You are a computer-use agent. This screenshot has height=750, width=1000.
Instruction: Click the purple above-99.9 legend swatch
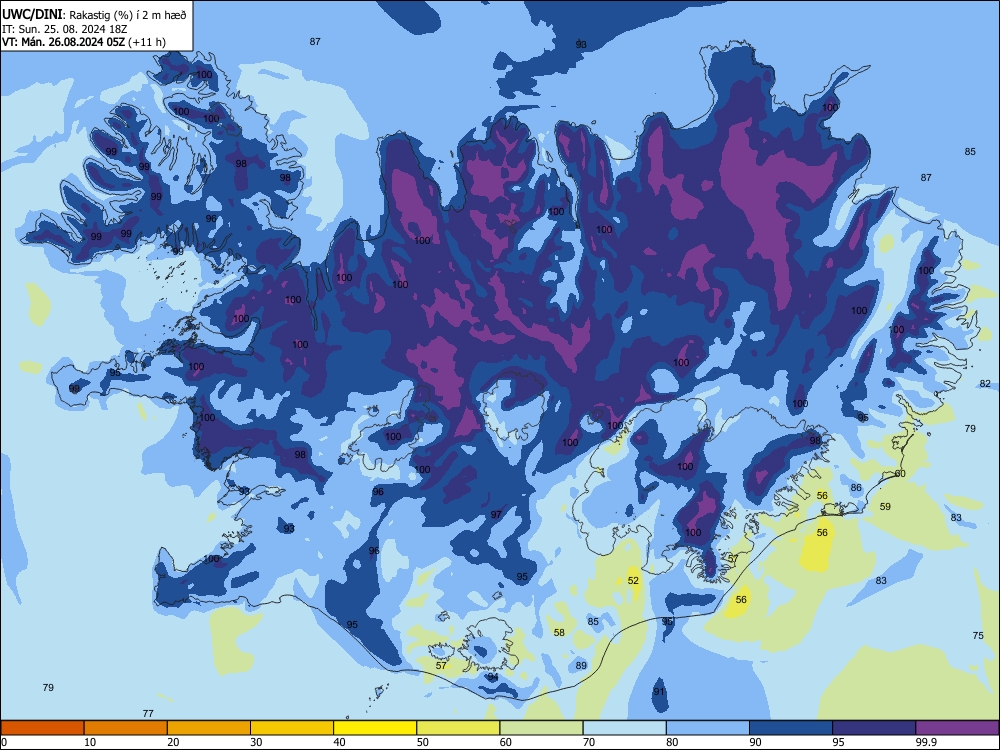(x=957, y=728)
